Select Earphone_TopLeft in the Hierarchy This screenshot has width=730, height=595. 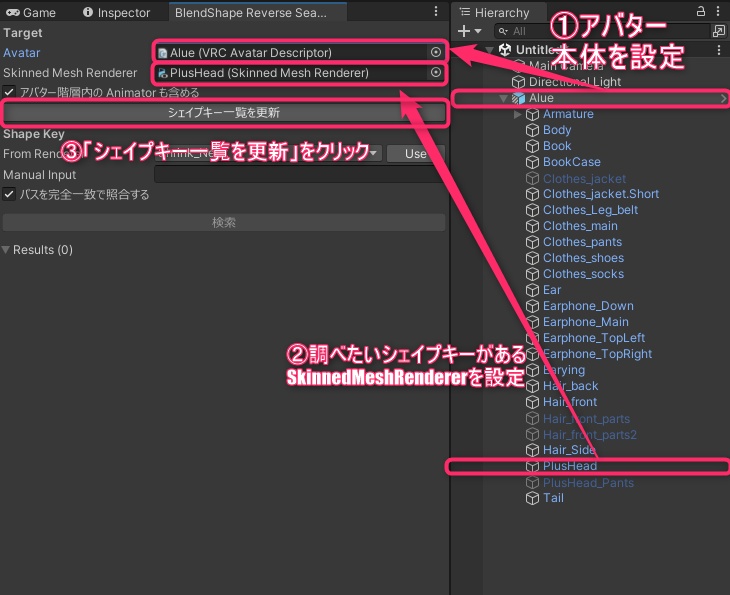click(594, 338)
